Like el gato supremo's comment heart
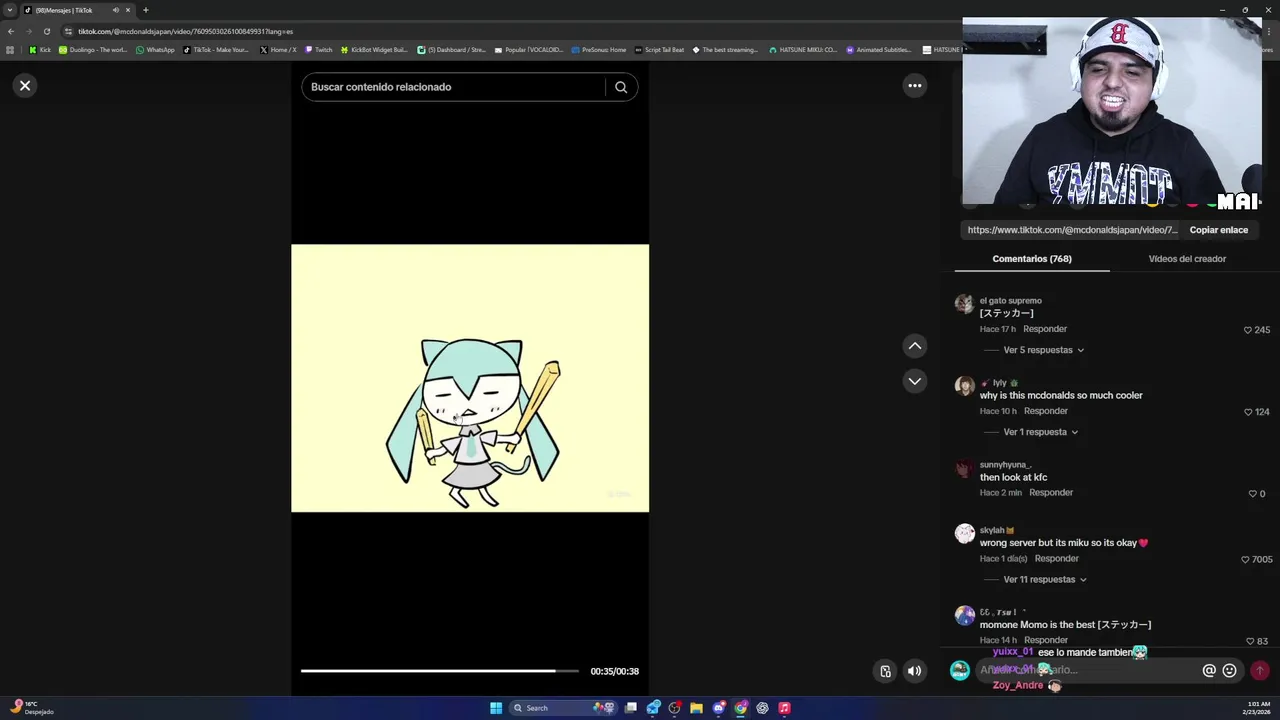1280x720 pixels. 1247,330
